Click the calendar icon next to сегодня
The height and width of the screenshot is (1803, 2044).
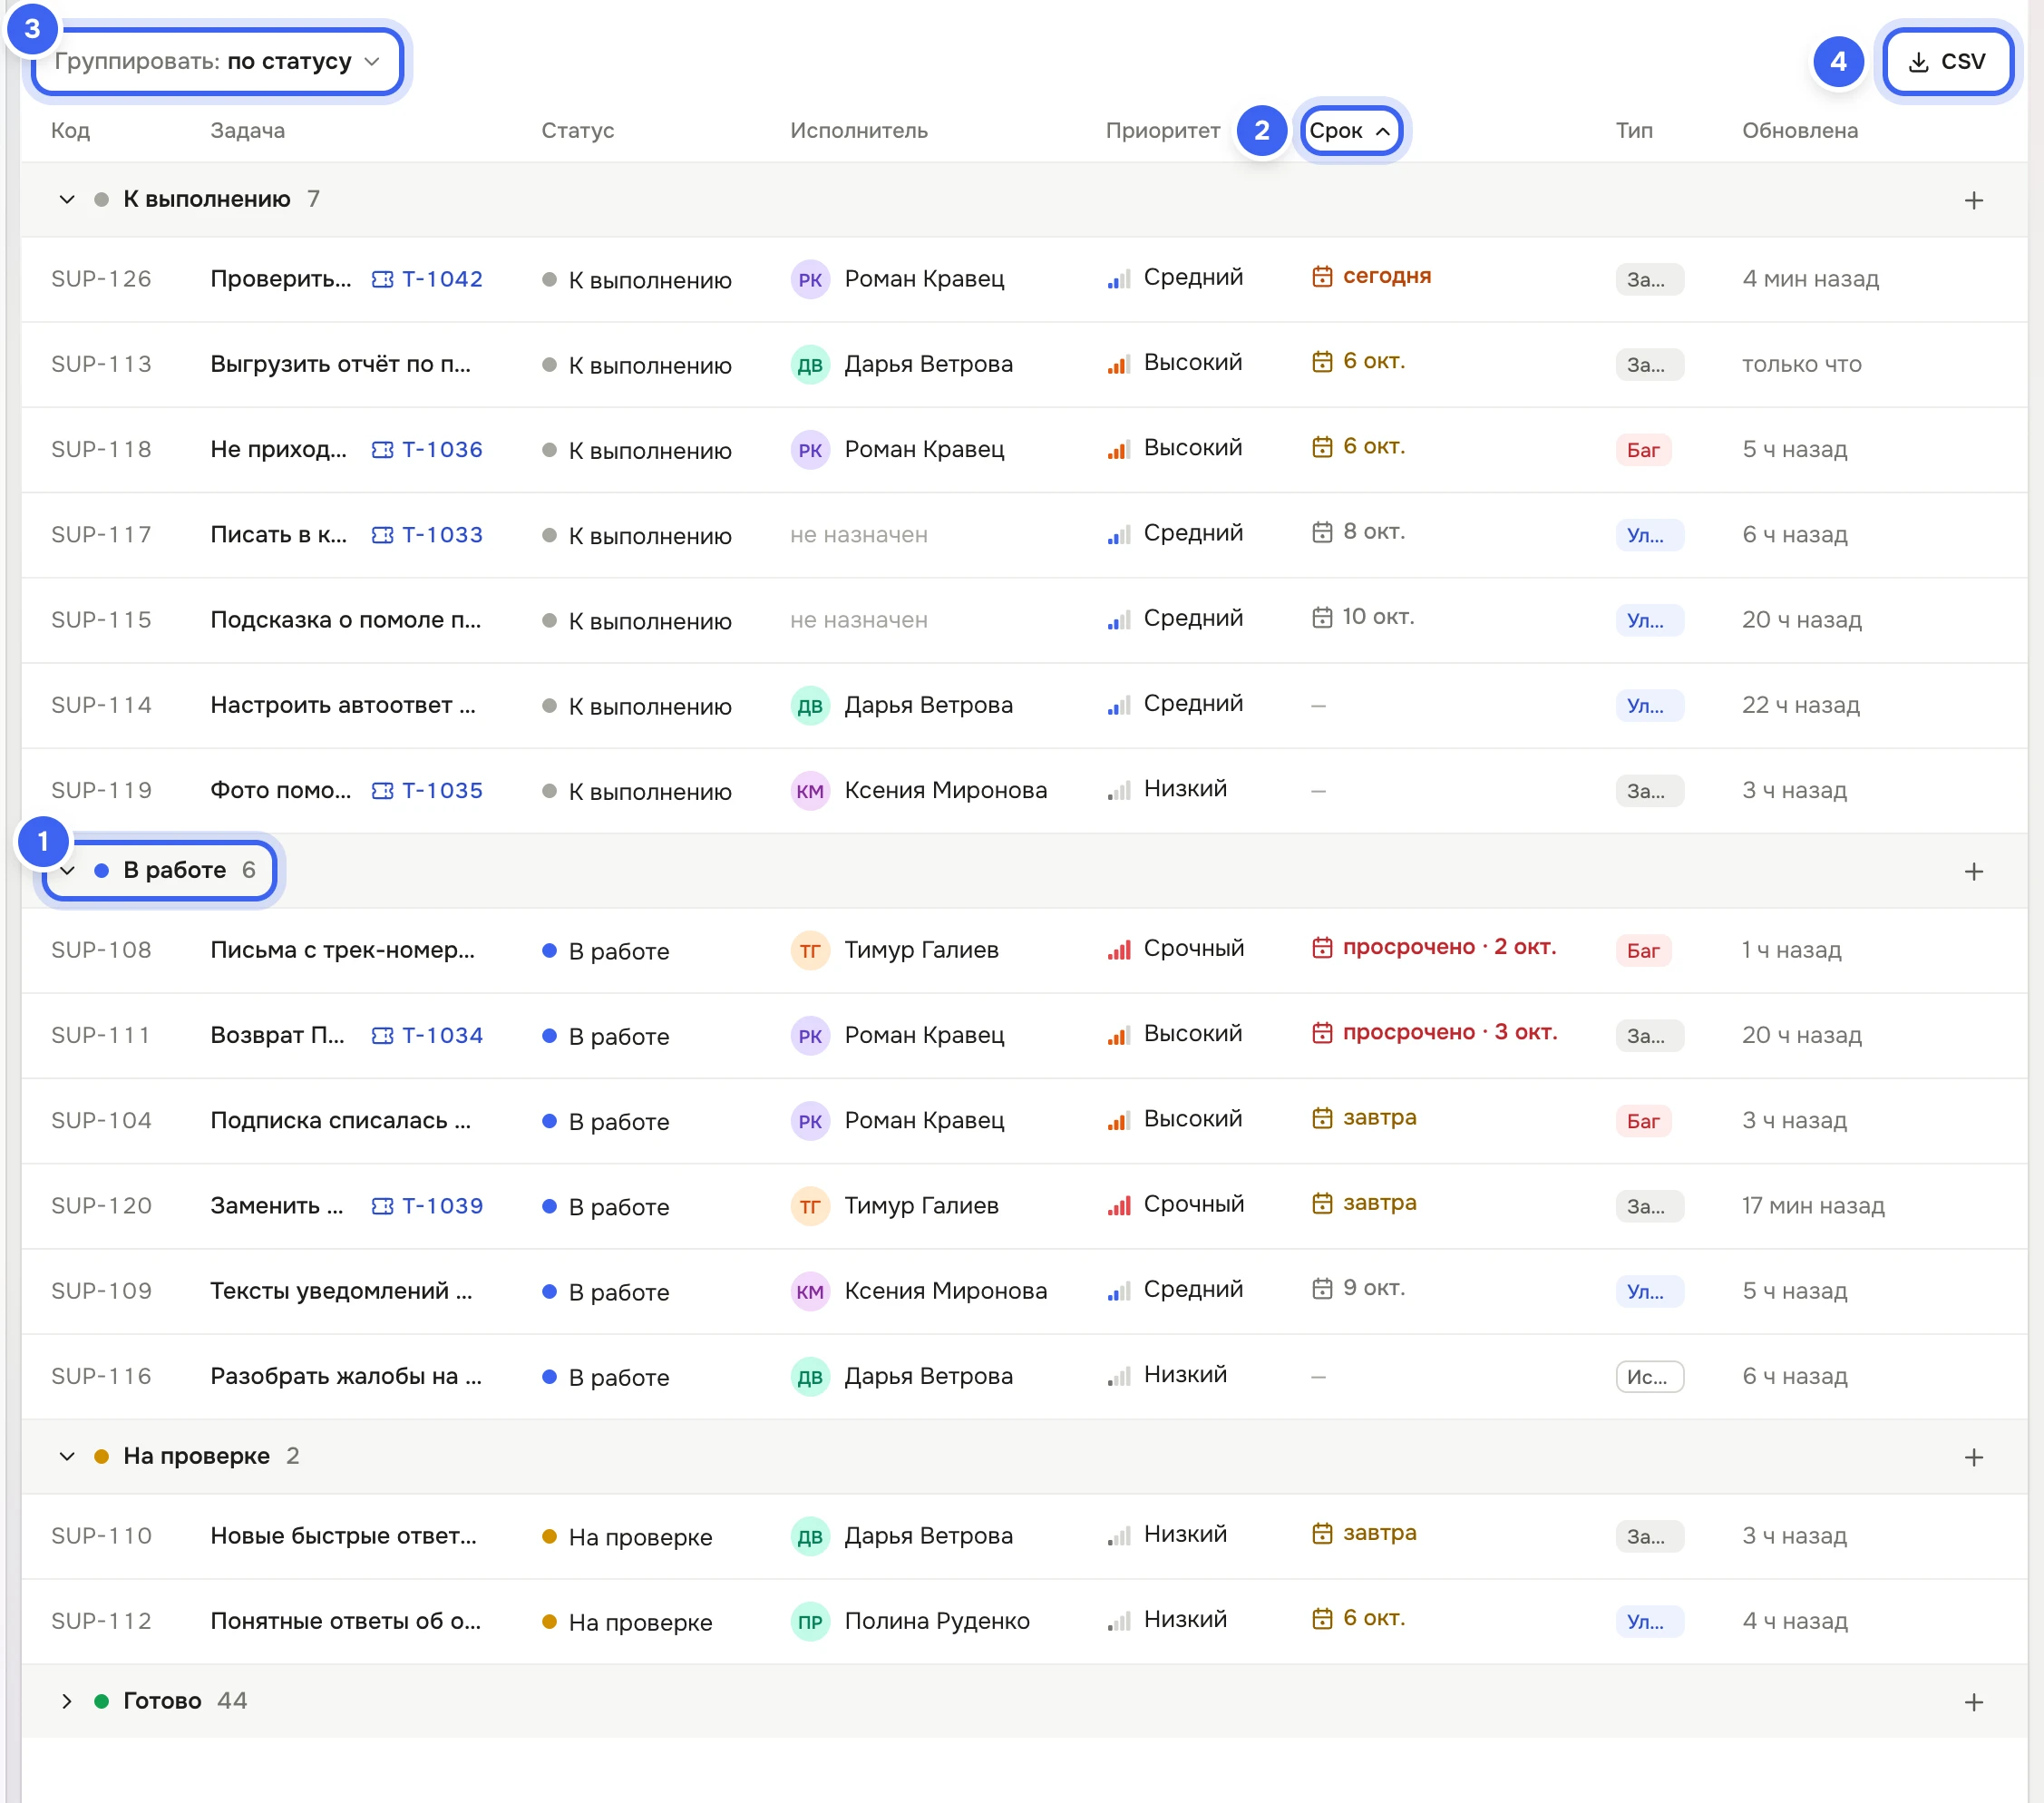[1321, 276]
